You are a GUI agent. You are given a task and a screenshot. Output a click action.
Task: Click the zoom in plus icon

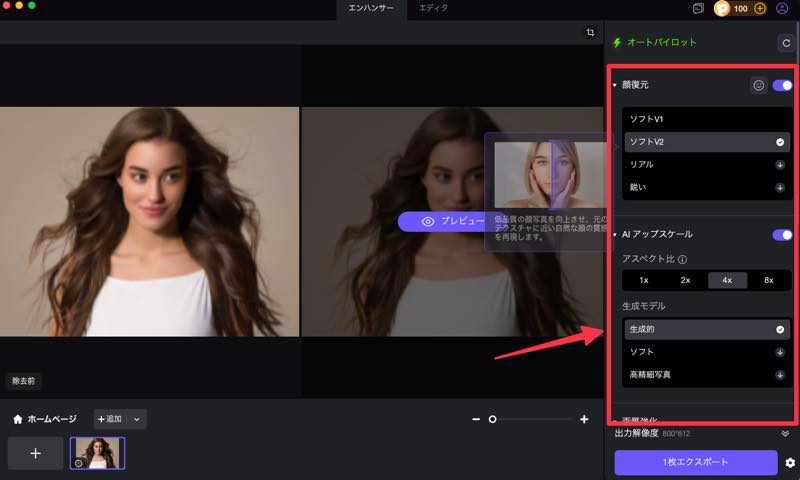pos(584,420)
